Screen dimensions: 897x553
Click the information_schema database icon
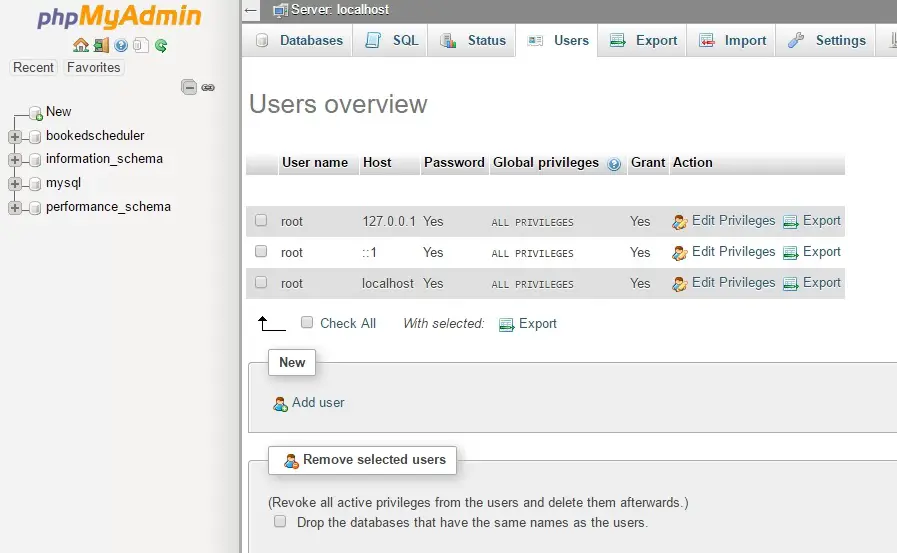coord(35,160)
